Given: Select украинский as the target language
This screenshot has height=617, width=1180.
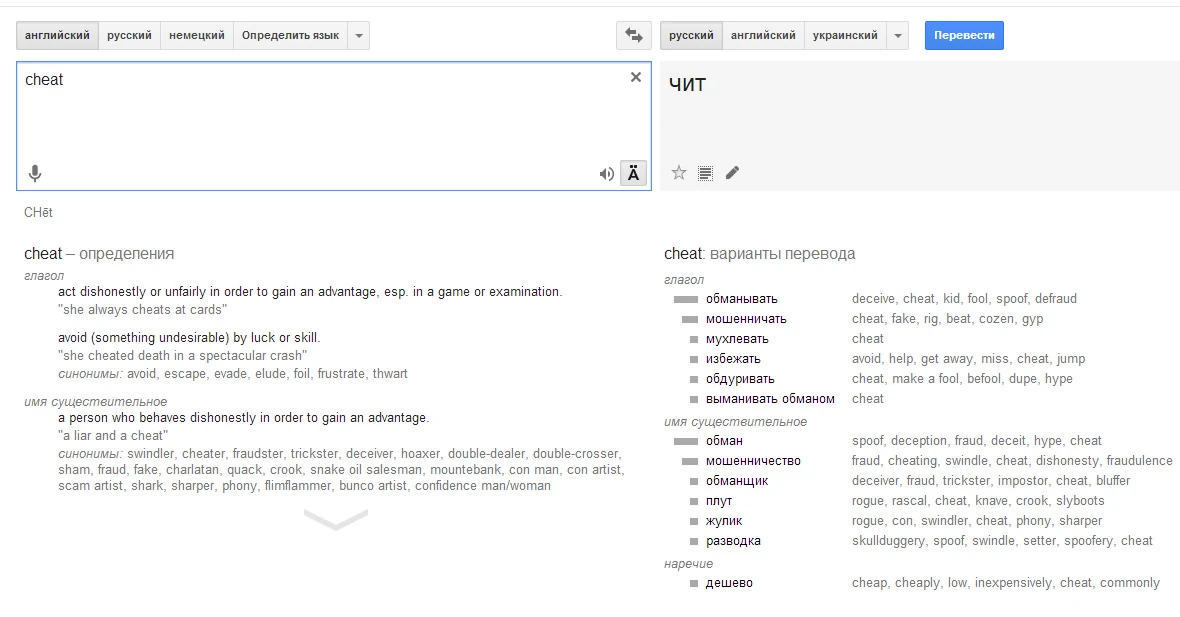Looking at the screenshot, I should click(845, 36).
